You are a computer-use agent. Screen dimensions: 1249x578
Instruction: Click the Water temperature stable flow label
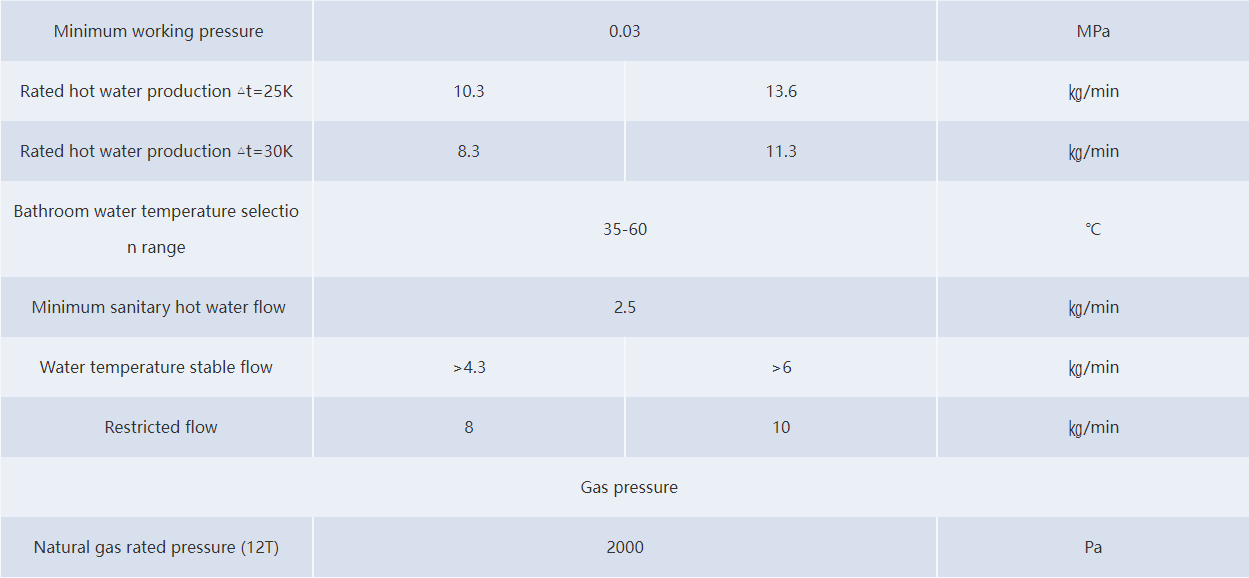(157, 367)
